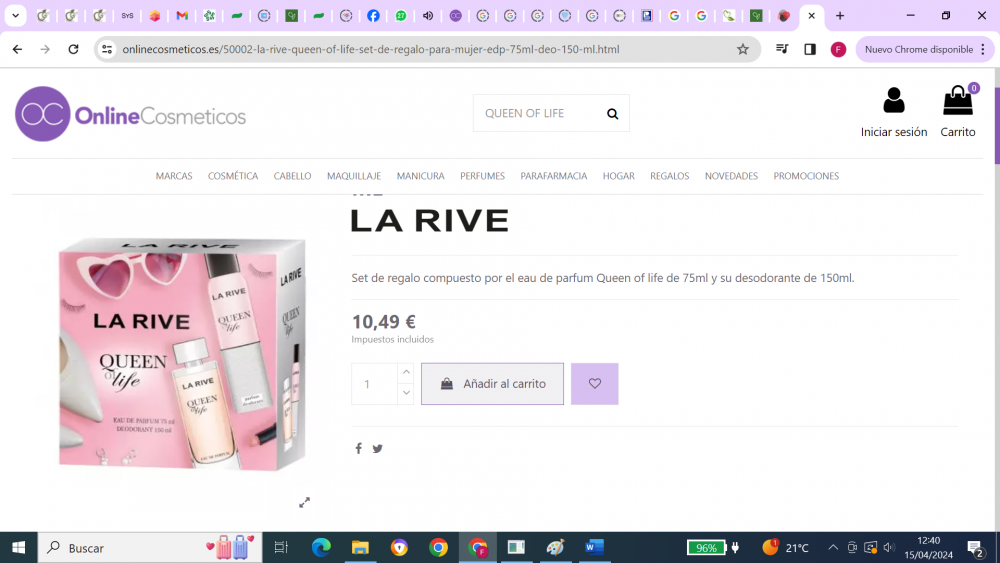1000x563 pixels.
Task: Click the OnlineCosmeticos logo
Action: click(x=130, y=114)
